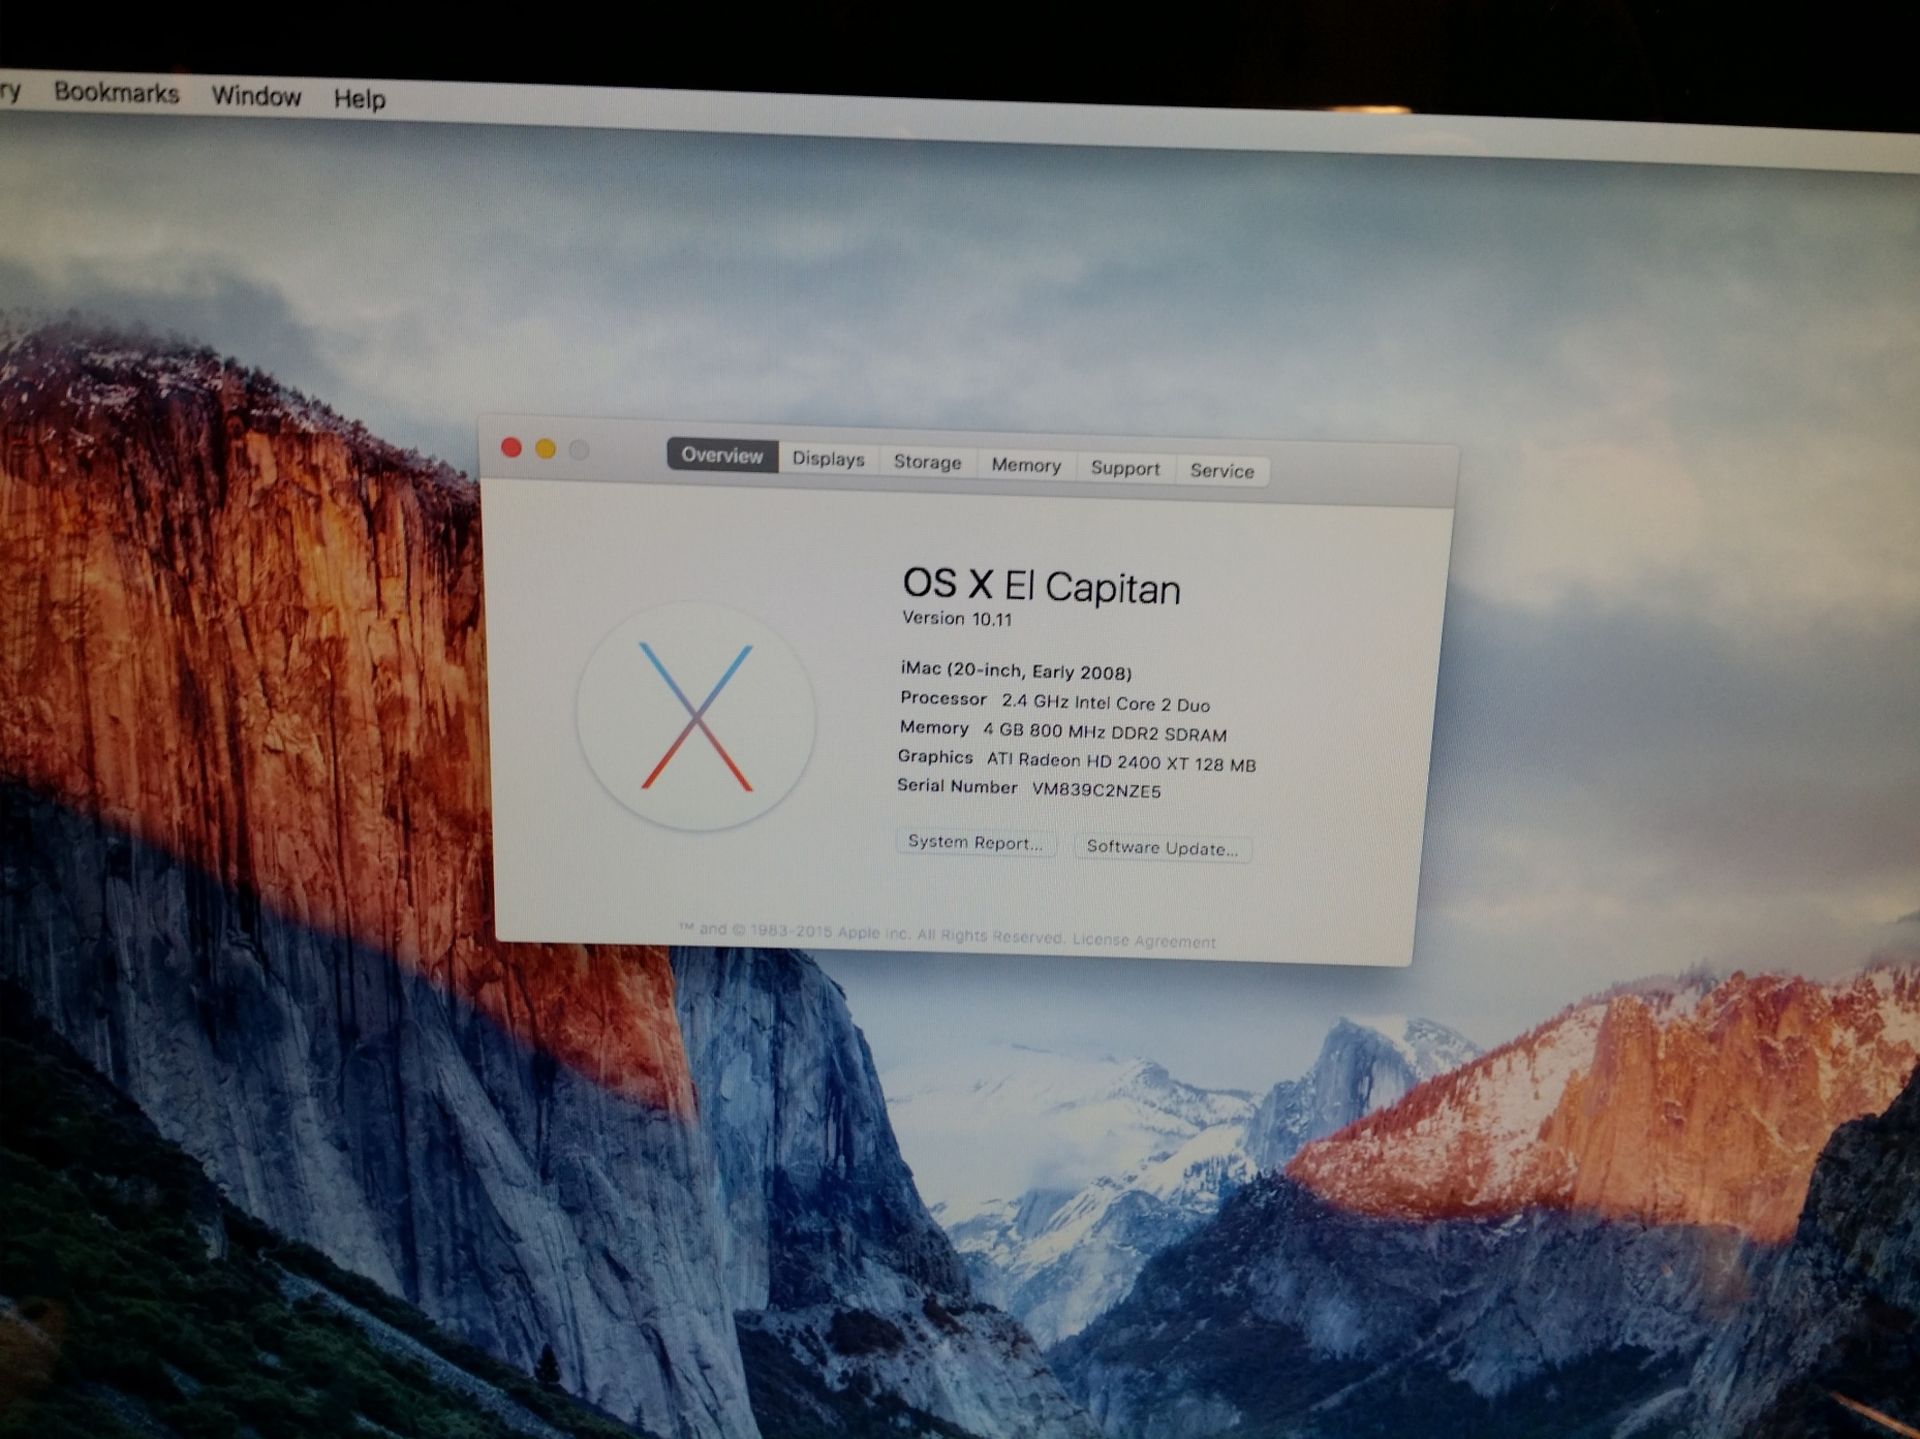Close the About This Mac window
The width and height of the screenshot is (1920, 1439).
click(511, 447)
